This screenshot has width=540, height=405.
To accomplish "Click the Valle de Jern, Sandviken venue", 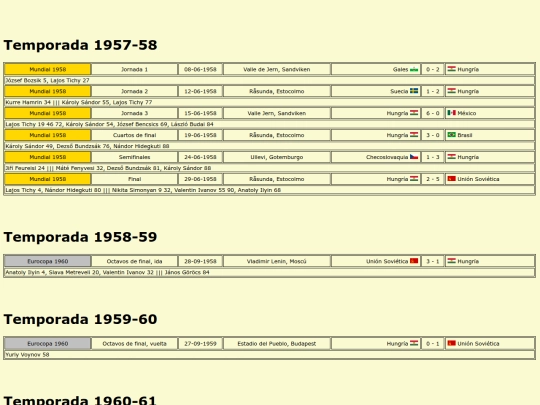I will (277, 69).
